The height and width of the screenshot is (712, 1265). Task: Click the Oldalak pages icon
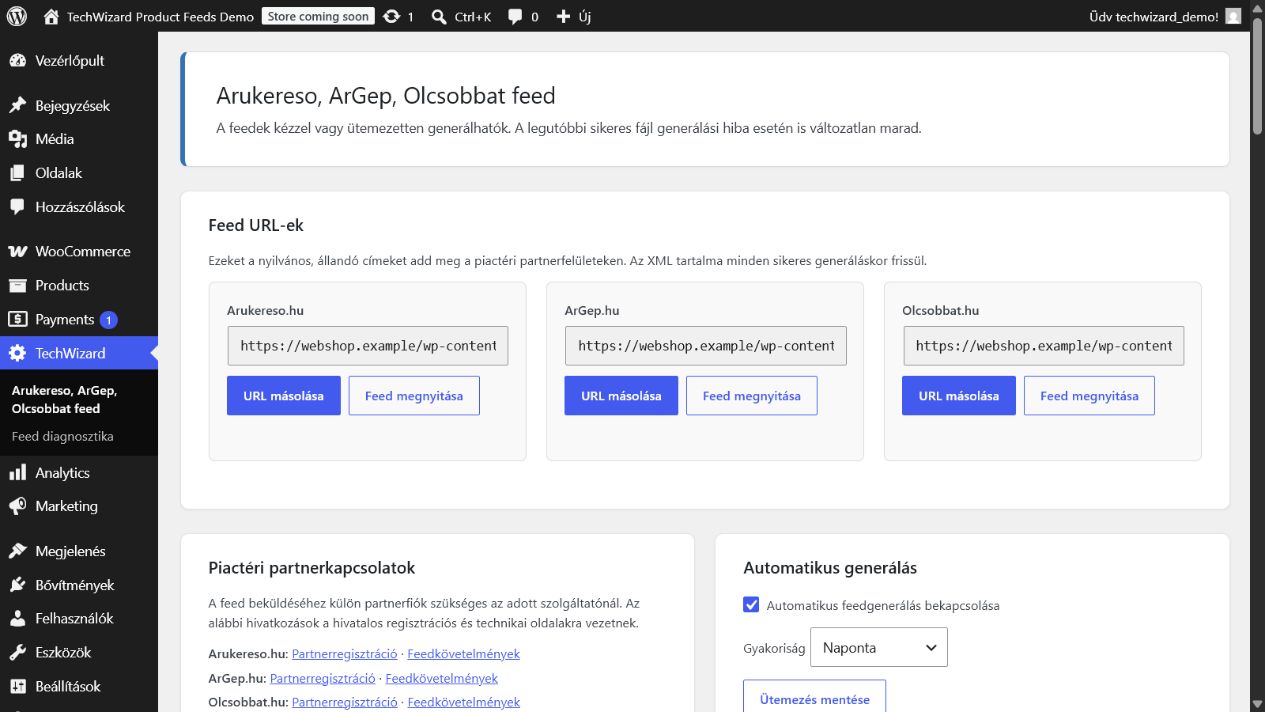click(x=17, y=173)
